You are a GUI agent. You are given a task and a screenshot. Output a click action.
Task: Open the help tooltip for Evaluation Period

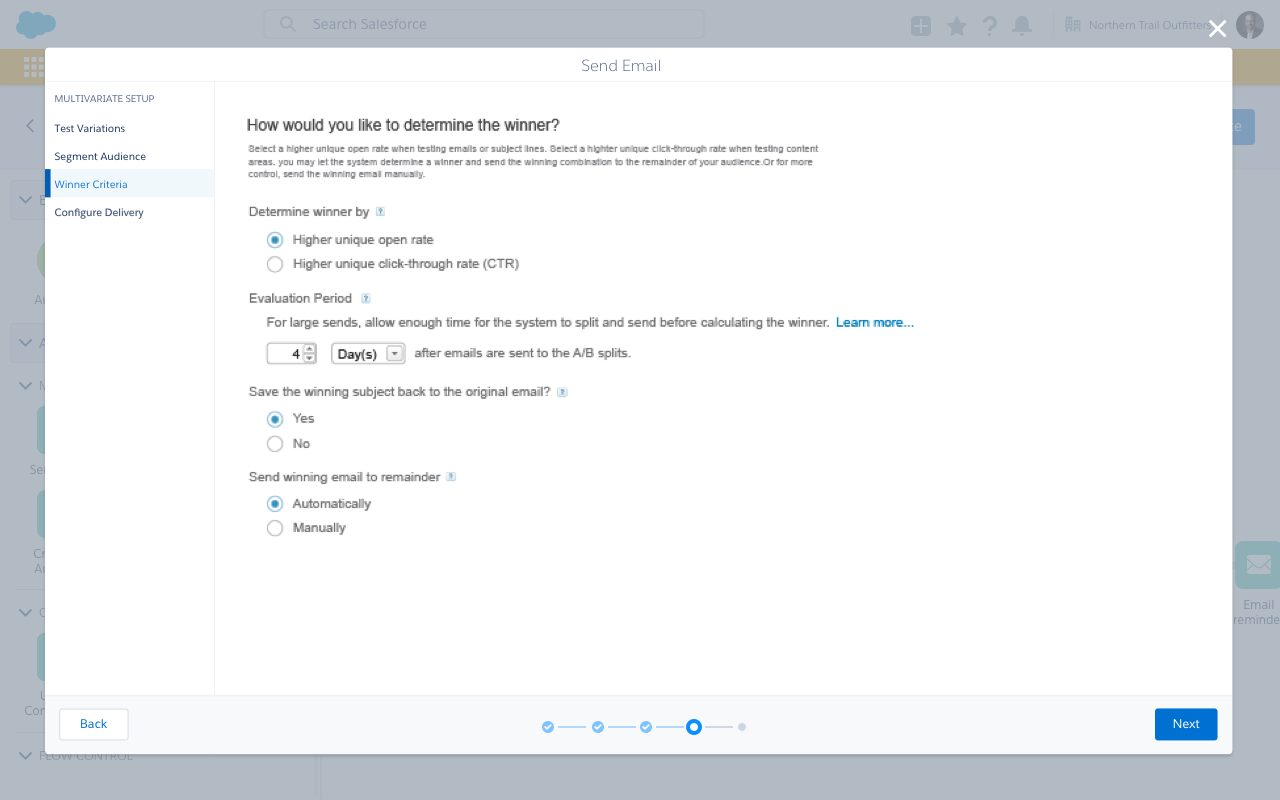point(366,298)
